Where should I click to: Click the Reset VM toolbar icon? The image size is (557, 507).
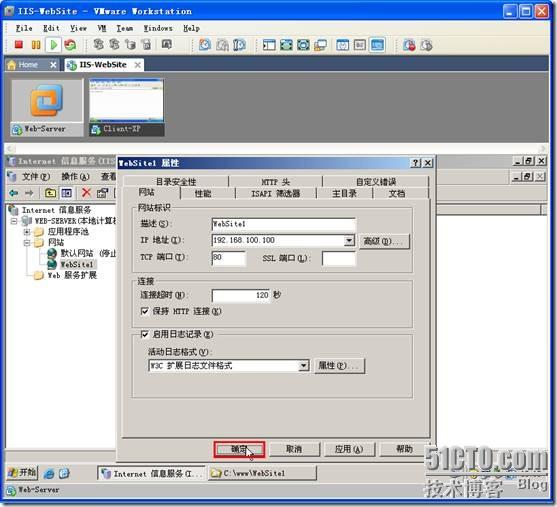click(70, 45)
